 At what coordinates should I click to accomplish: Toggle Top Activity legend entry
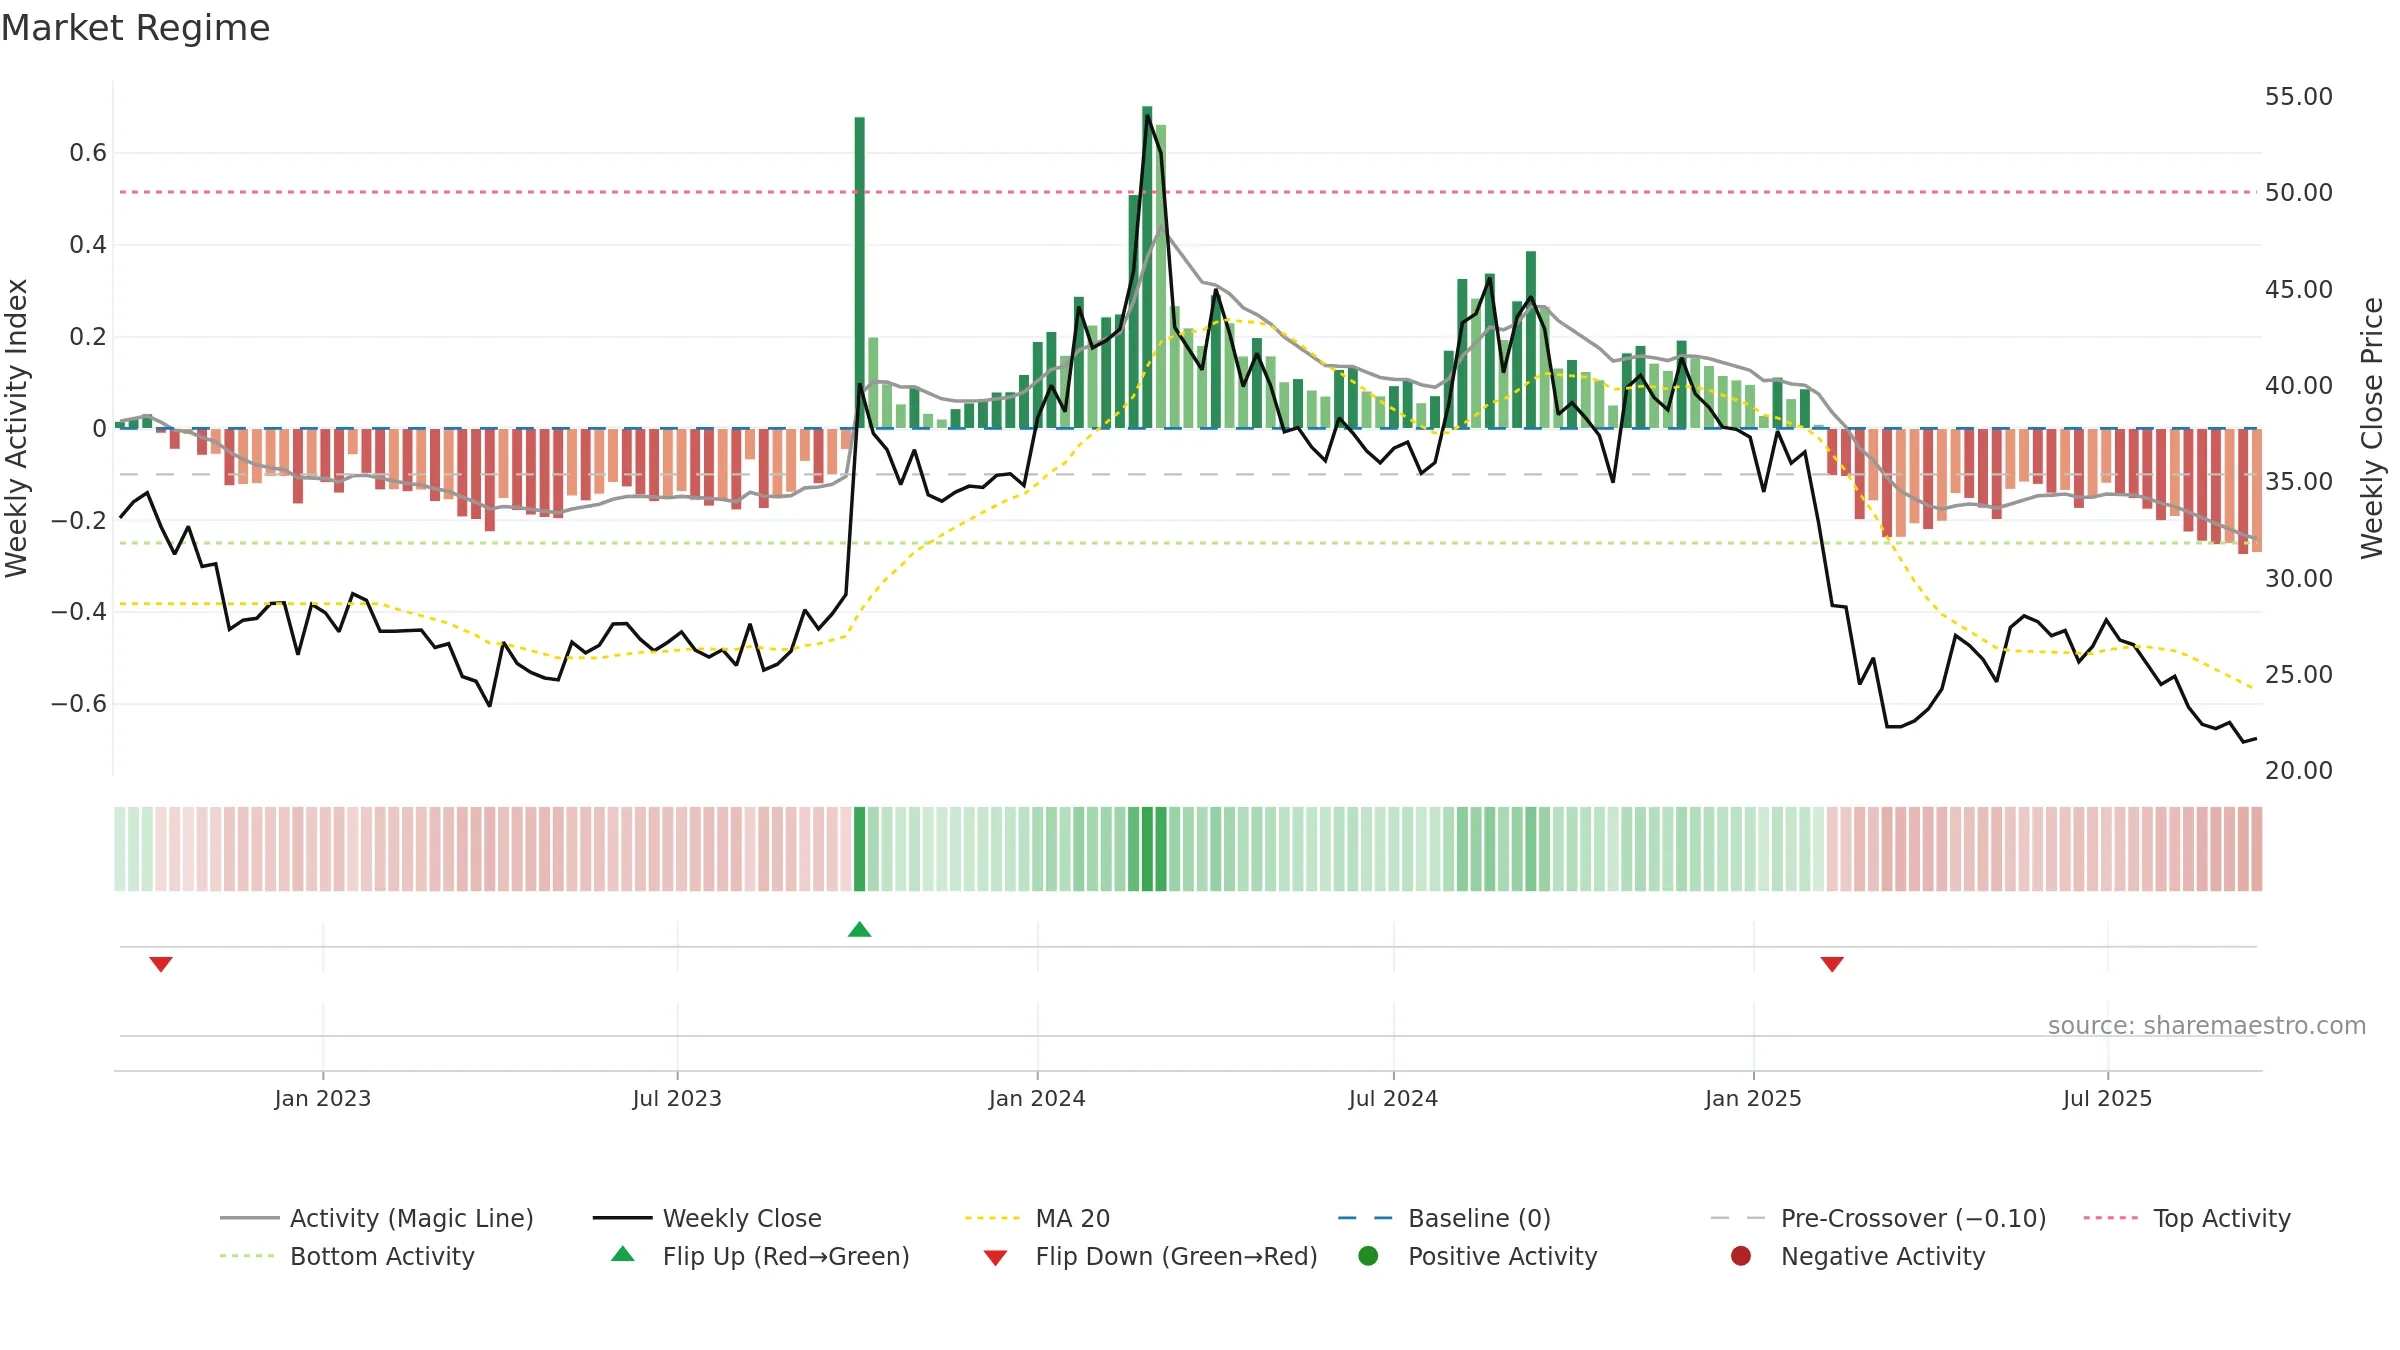(x=2187, y=1218)
